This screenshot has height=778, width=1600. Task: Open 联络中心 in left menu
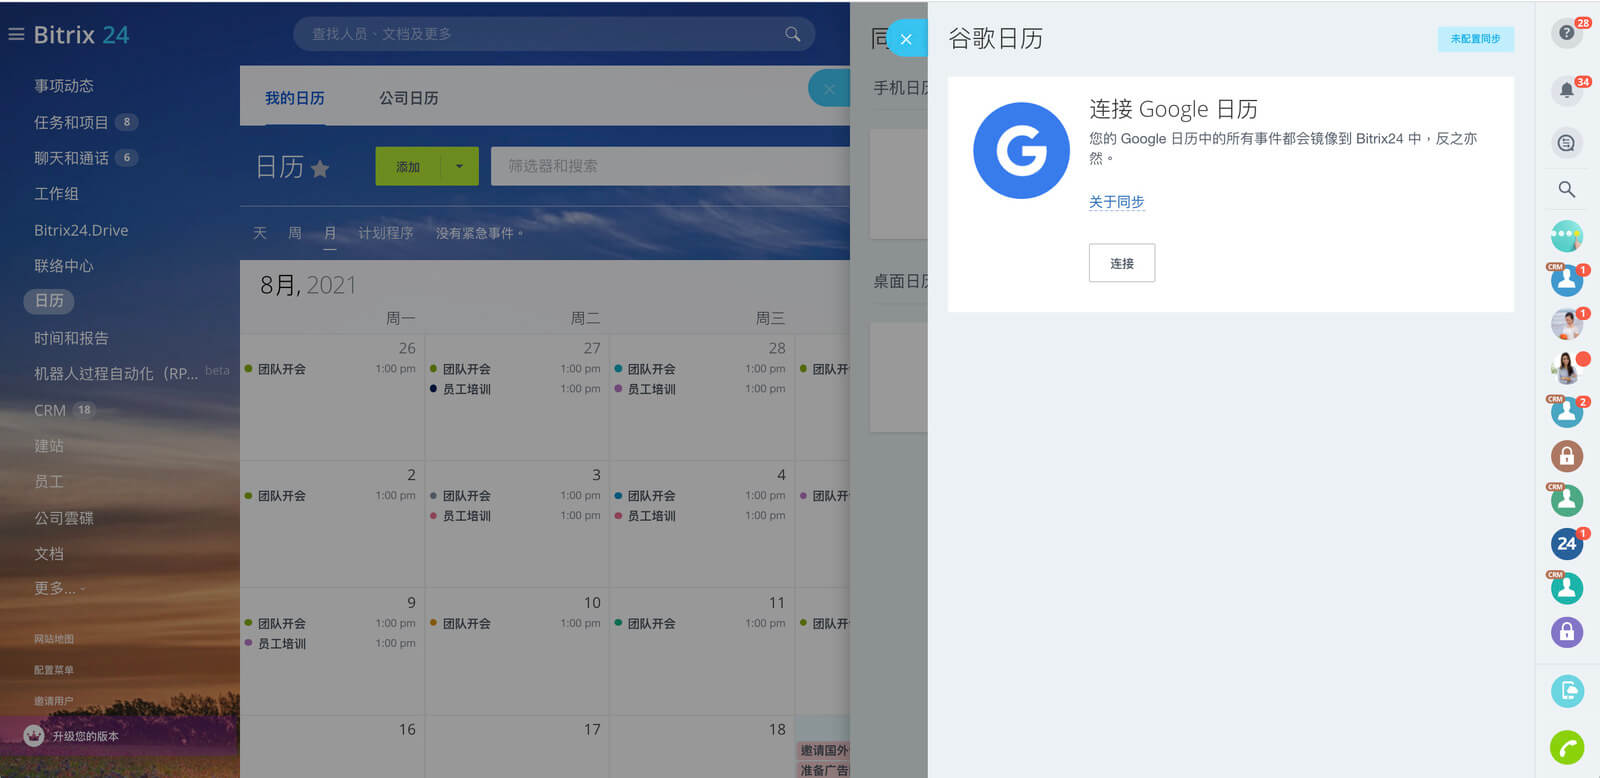click(64, 266)
